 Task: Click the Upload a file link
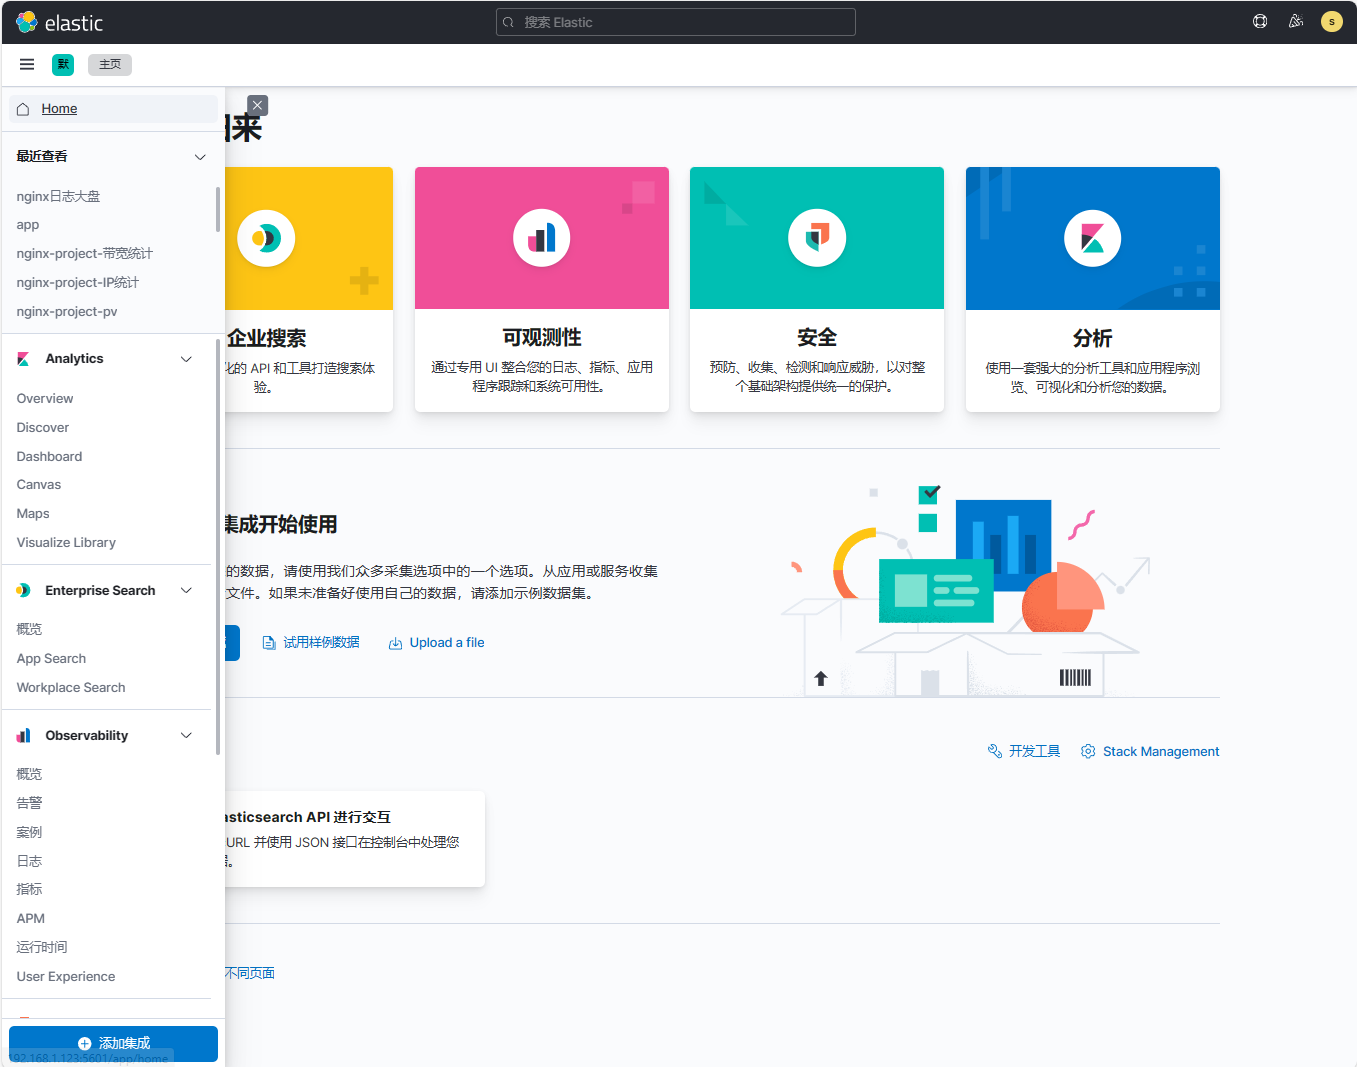click(x=446, y=643)
